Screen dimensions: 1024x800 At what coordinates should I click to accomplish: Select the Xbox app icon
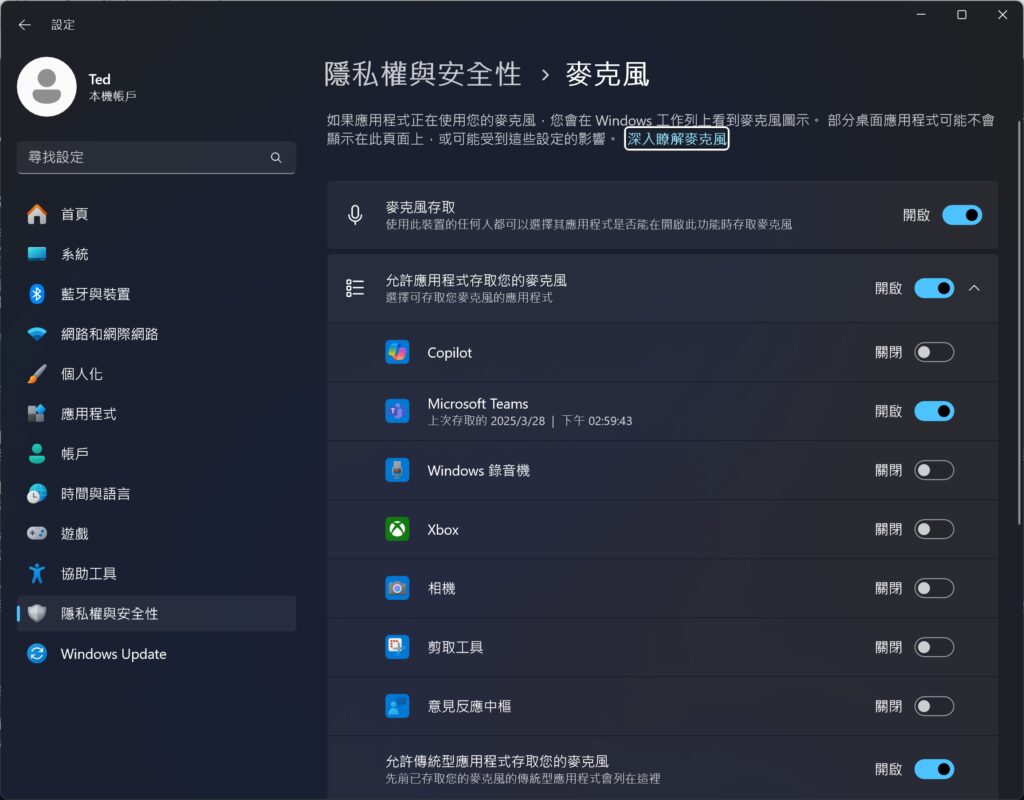(x=397, y=529)
